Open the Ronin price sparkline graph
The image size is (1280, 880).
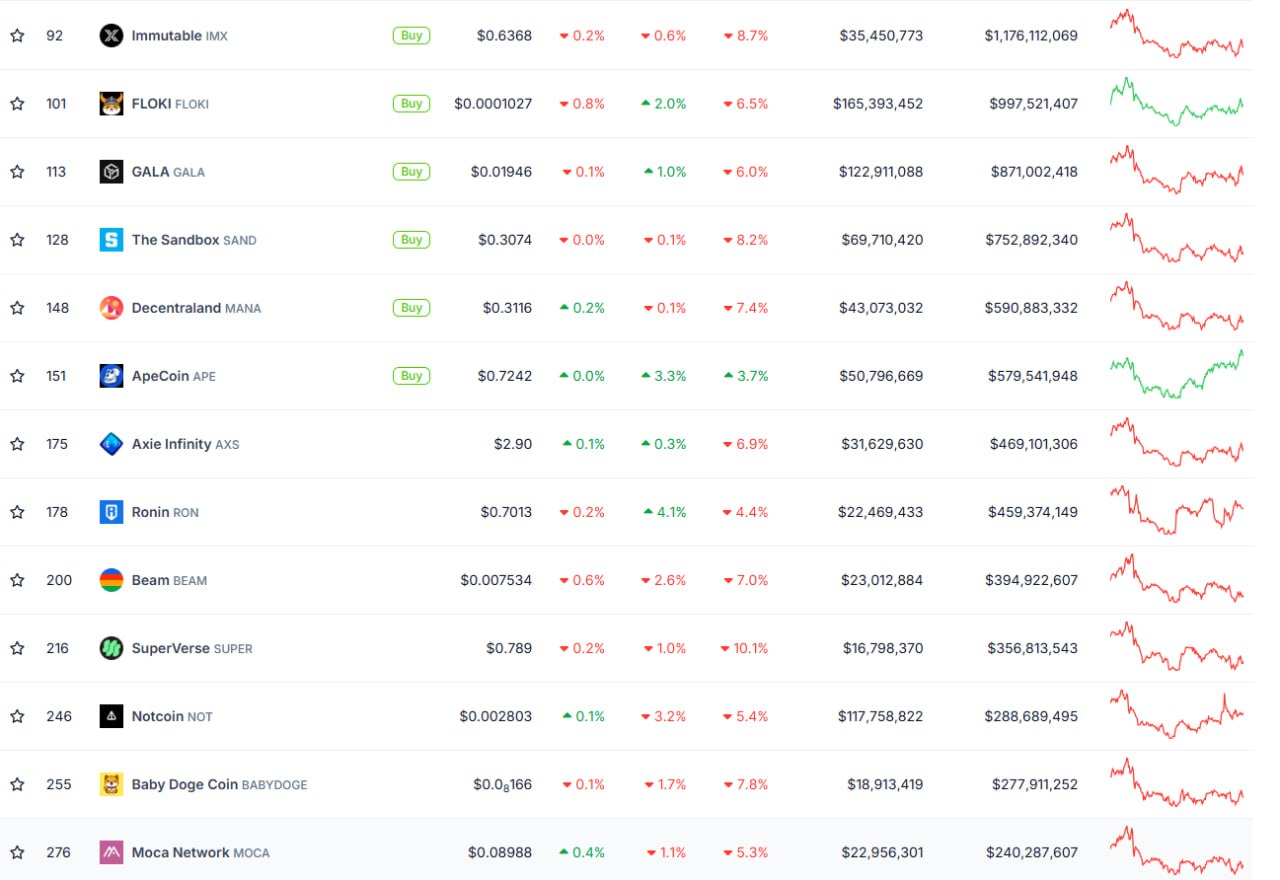point(1176,510)
